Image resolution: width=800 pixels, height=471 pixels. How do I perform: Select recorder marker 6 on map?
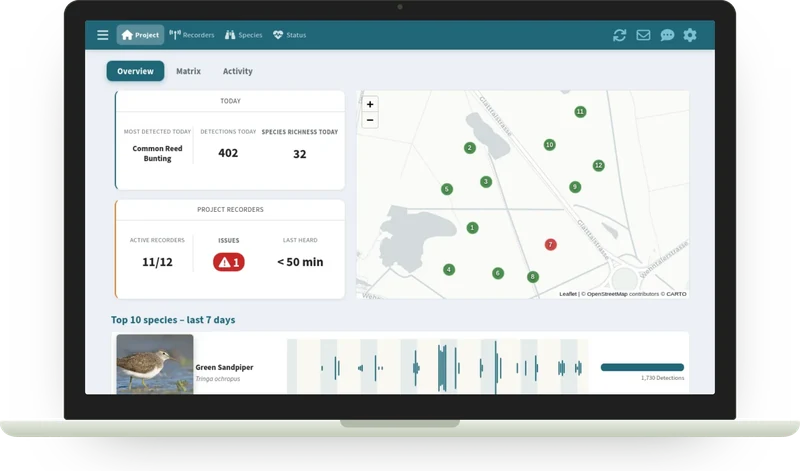(x=498, y=273)
